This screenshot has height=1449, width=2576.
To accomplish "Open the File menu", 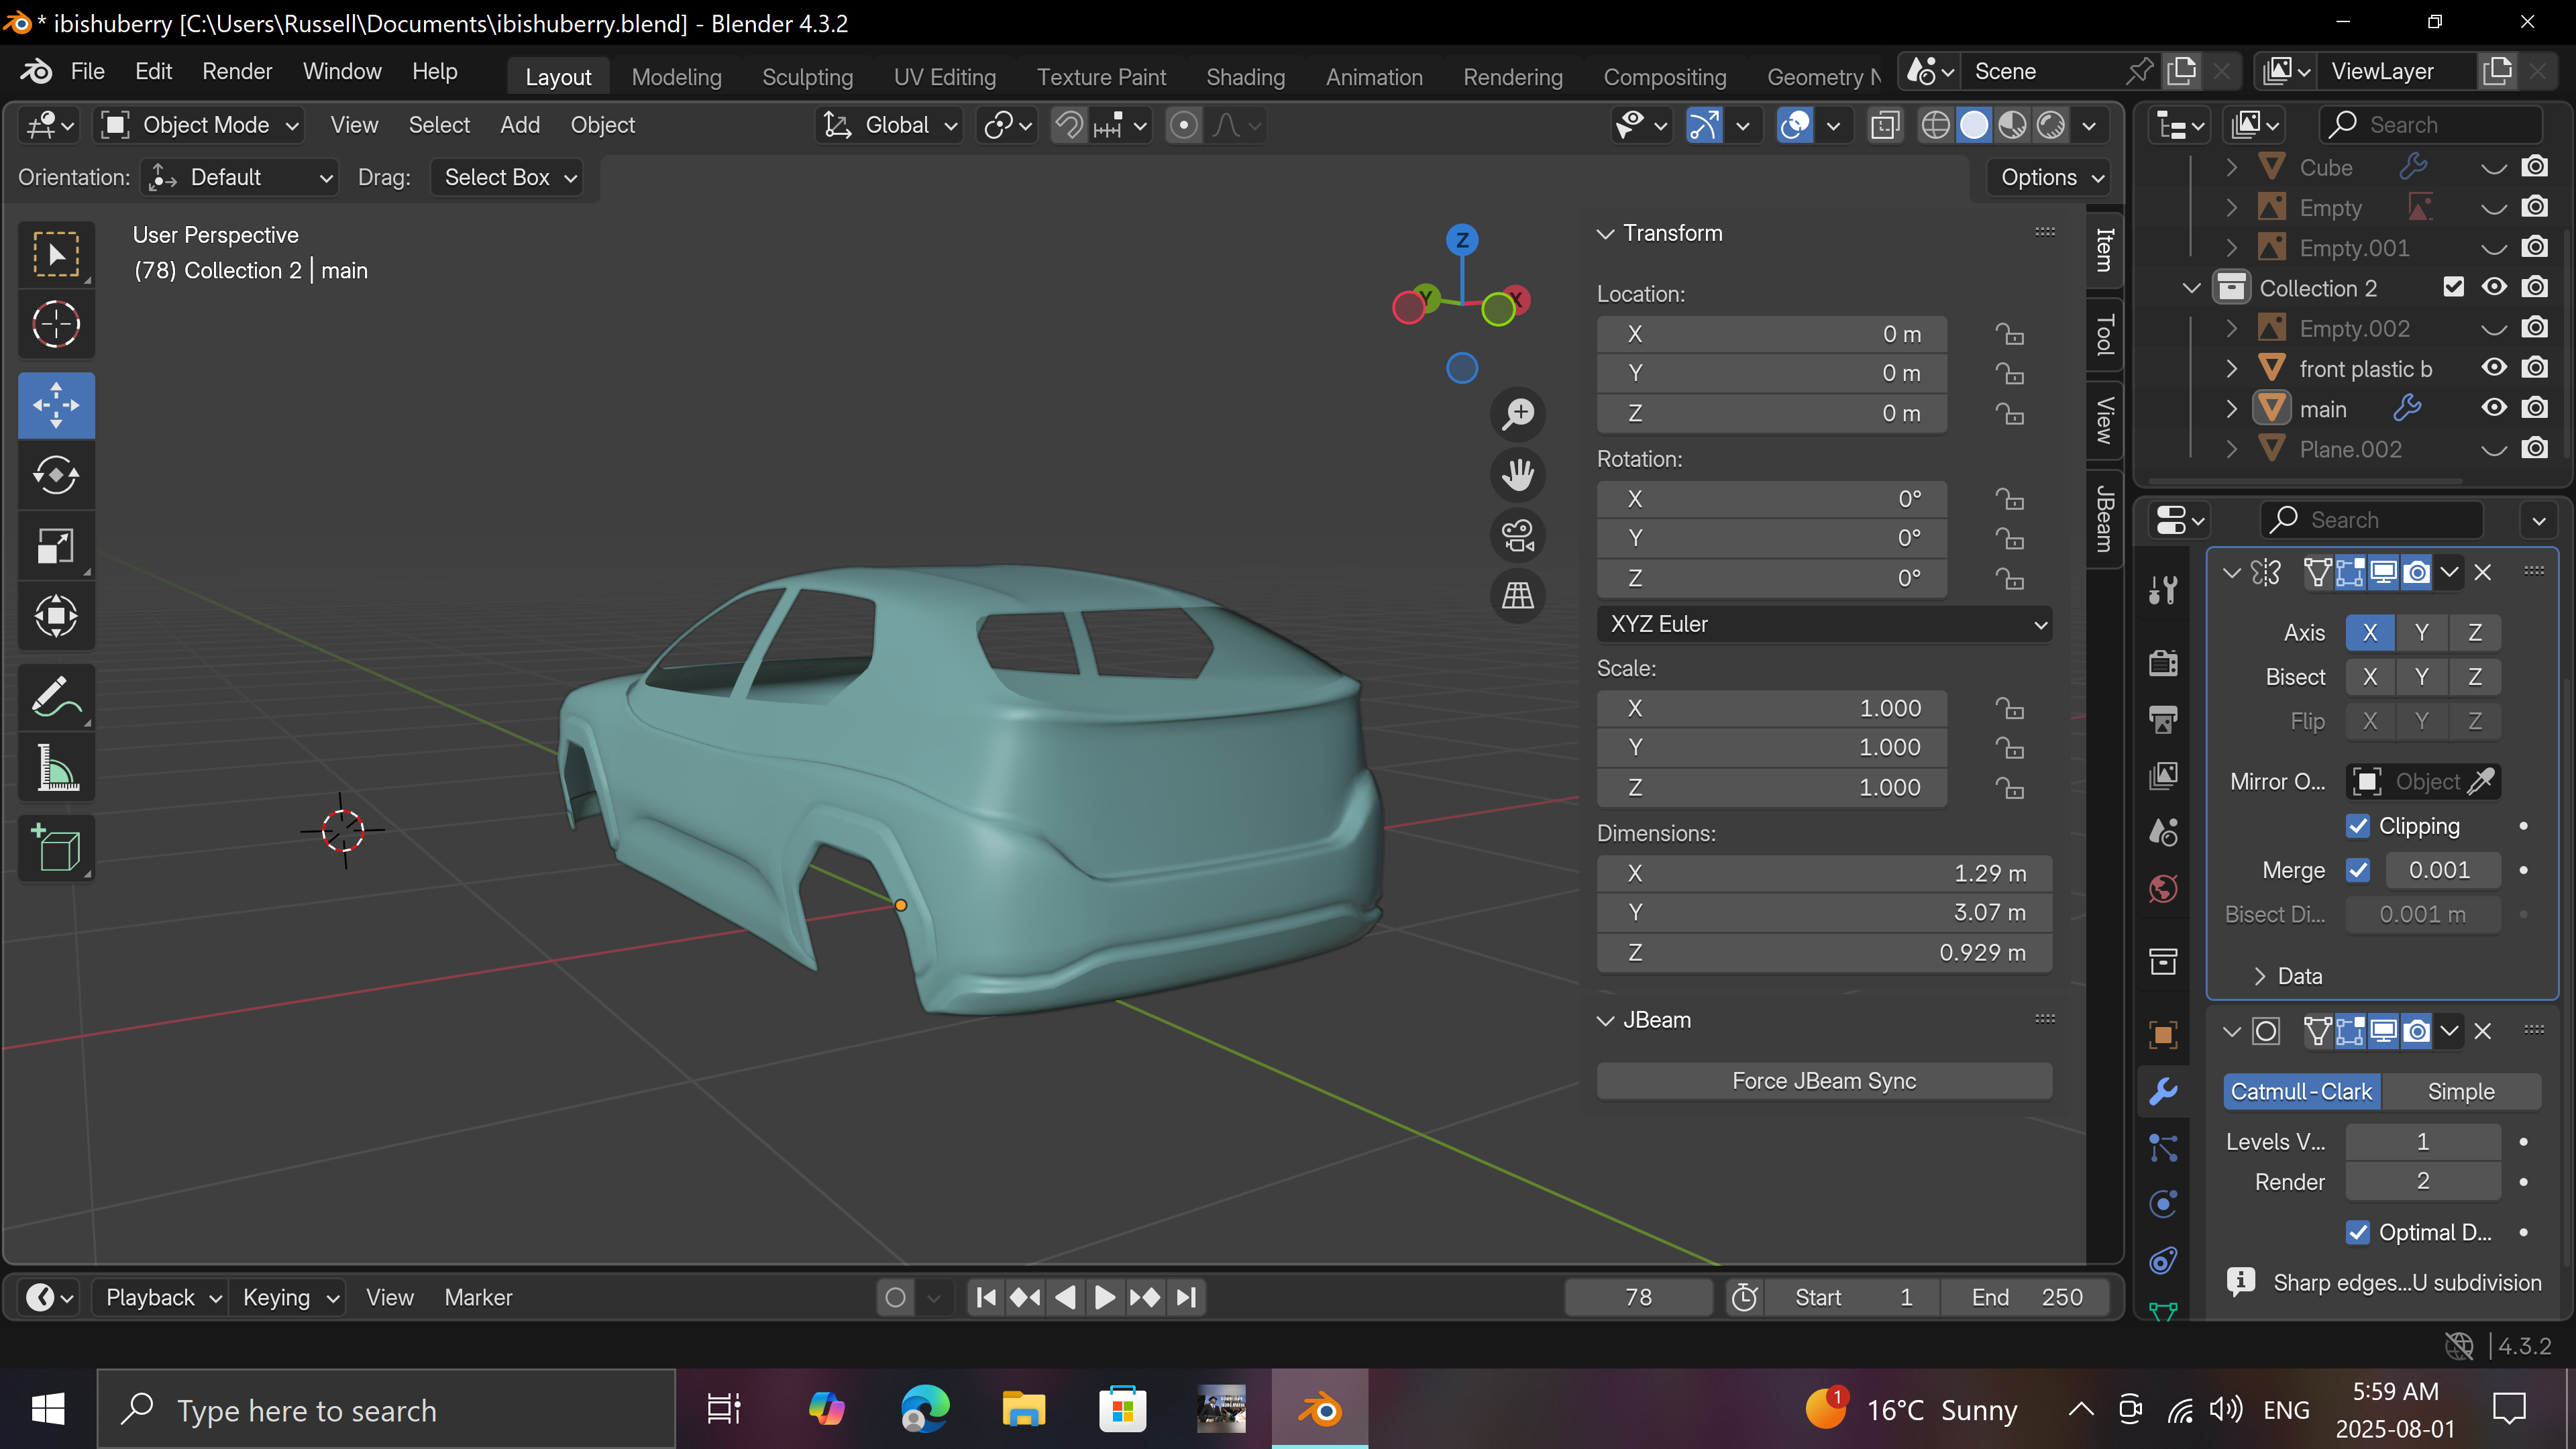I will click(87, 72).
